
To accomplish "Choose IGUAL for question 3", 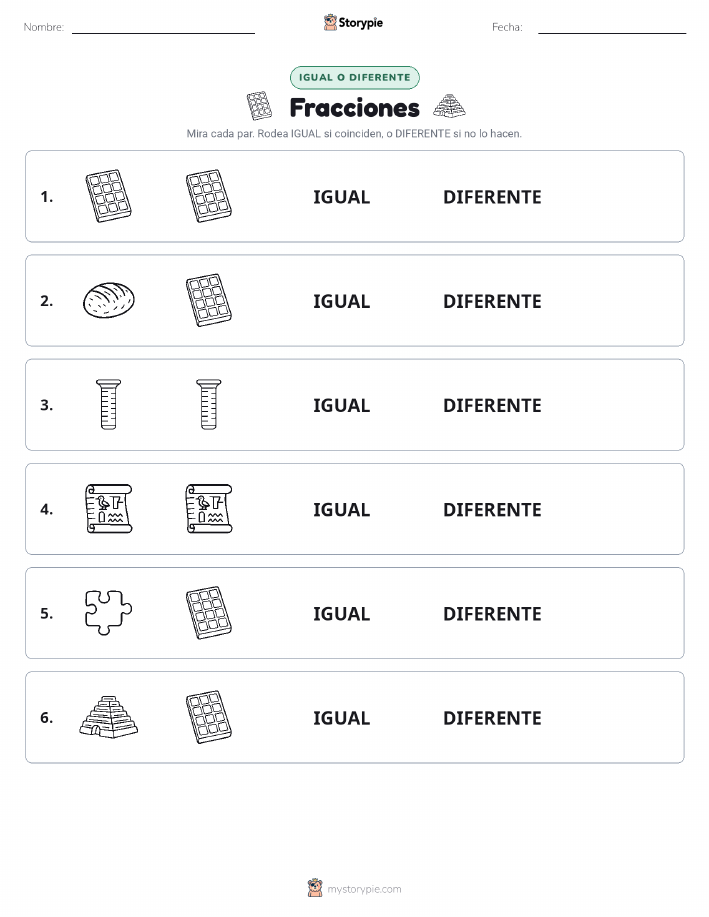I will pos(342,405).
